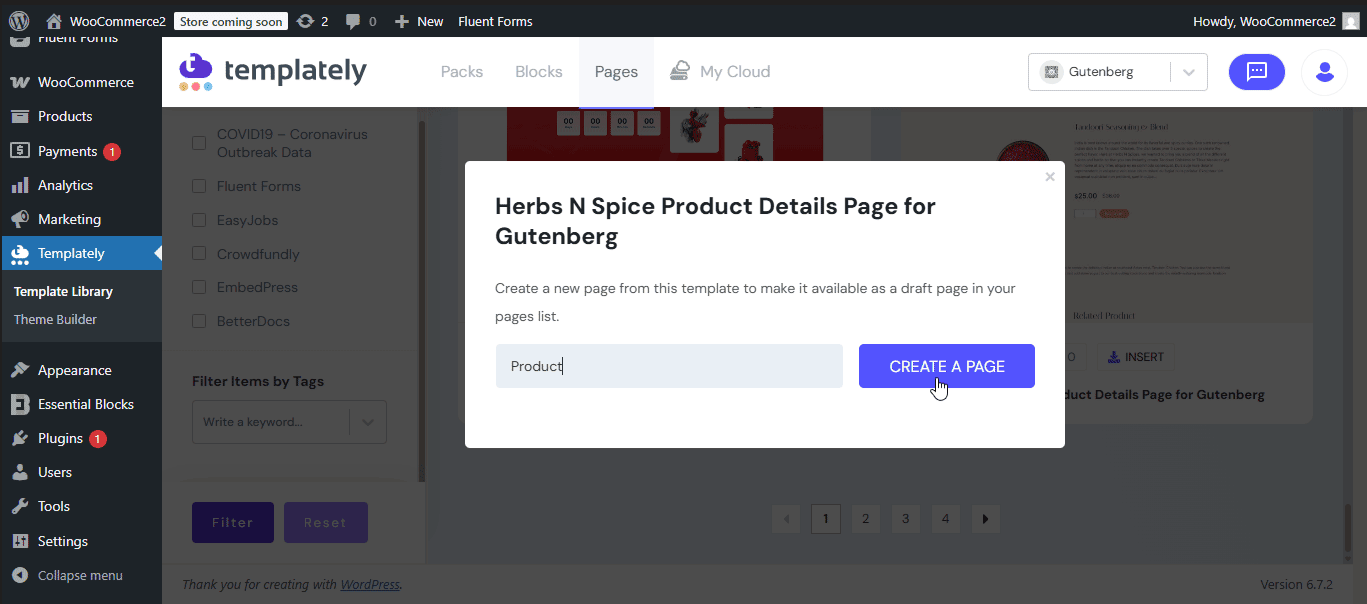The width and height of the screenshot is (1367, 604).
Task: Click the Reset button
Action: 326,522
